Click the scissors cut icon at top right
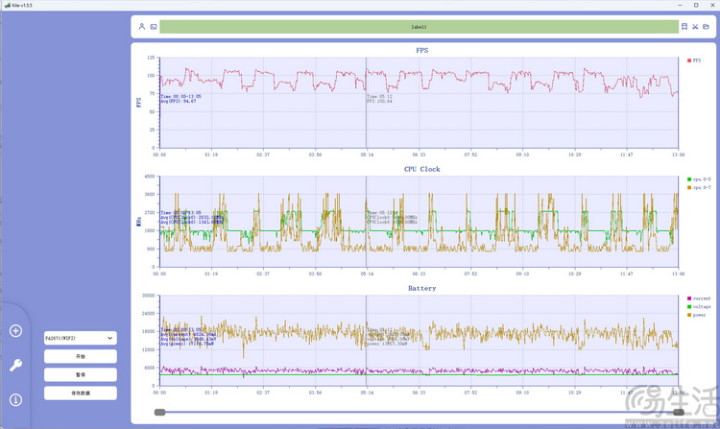Image resolution: width=720 pixels, height=429 pixels. point(695,27)
